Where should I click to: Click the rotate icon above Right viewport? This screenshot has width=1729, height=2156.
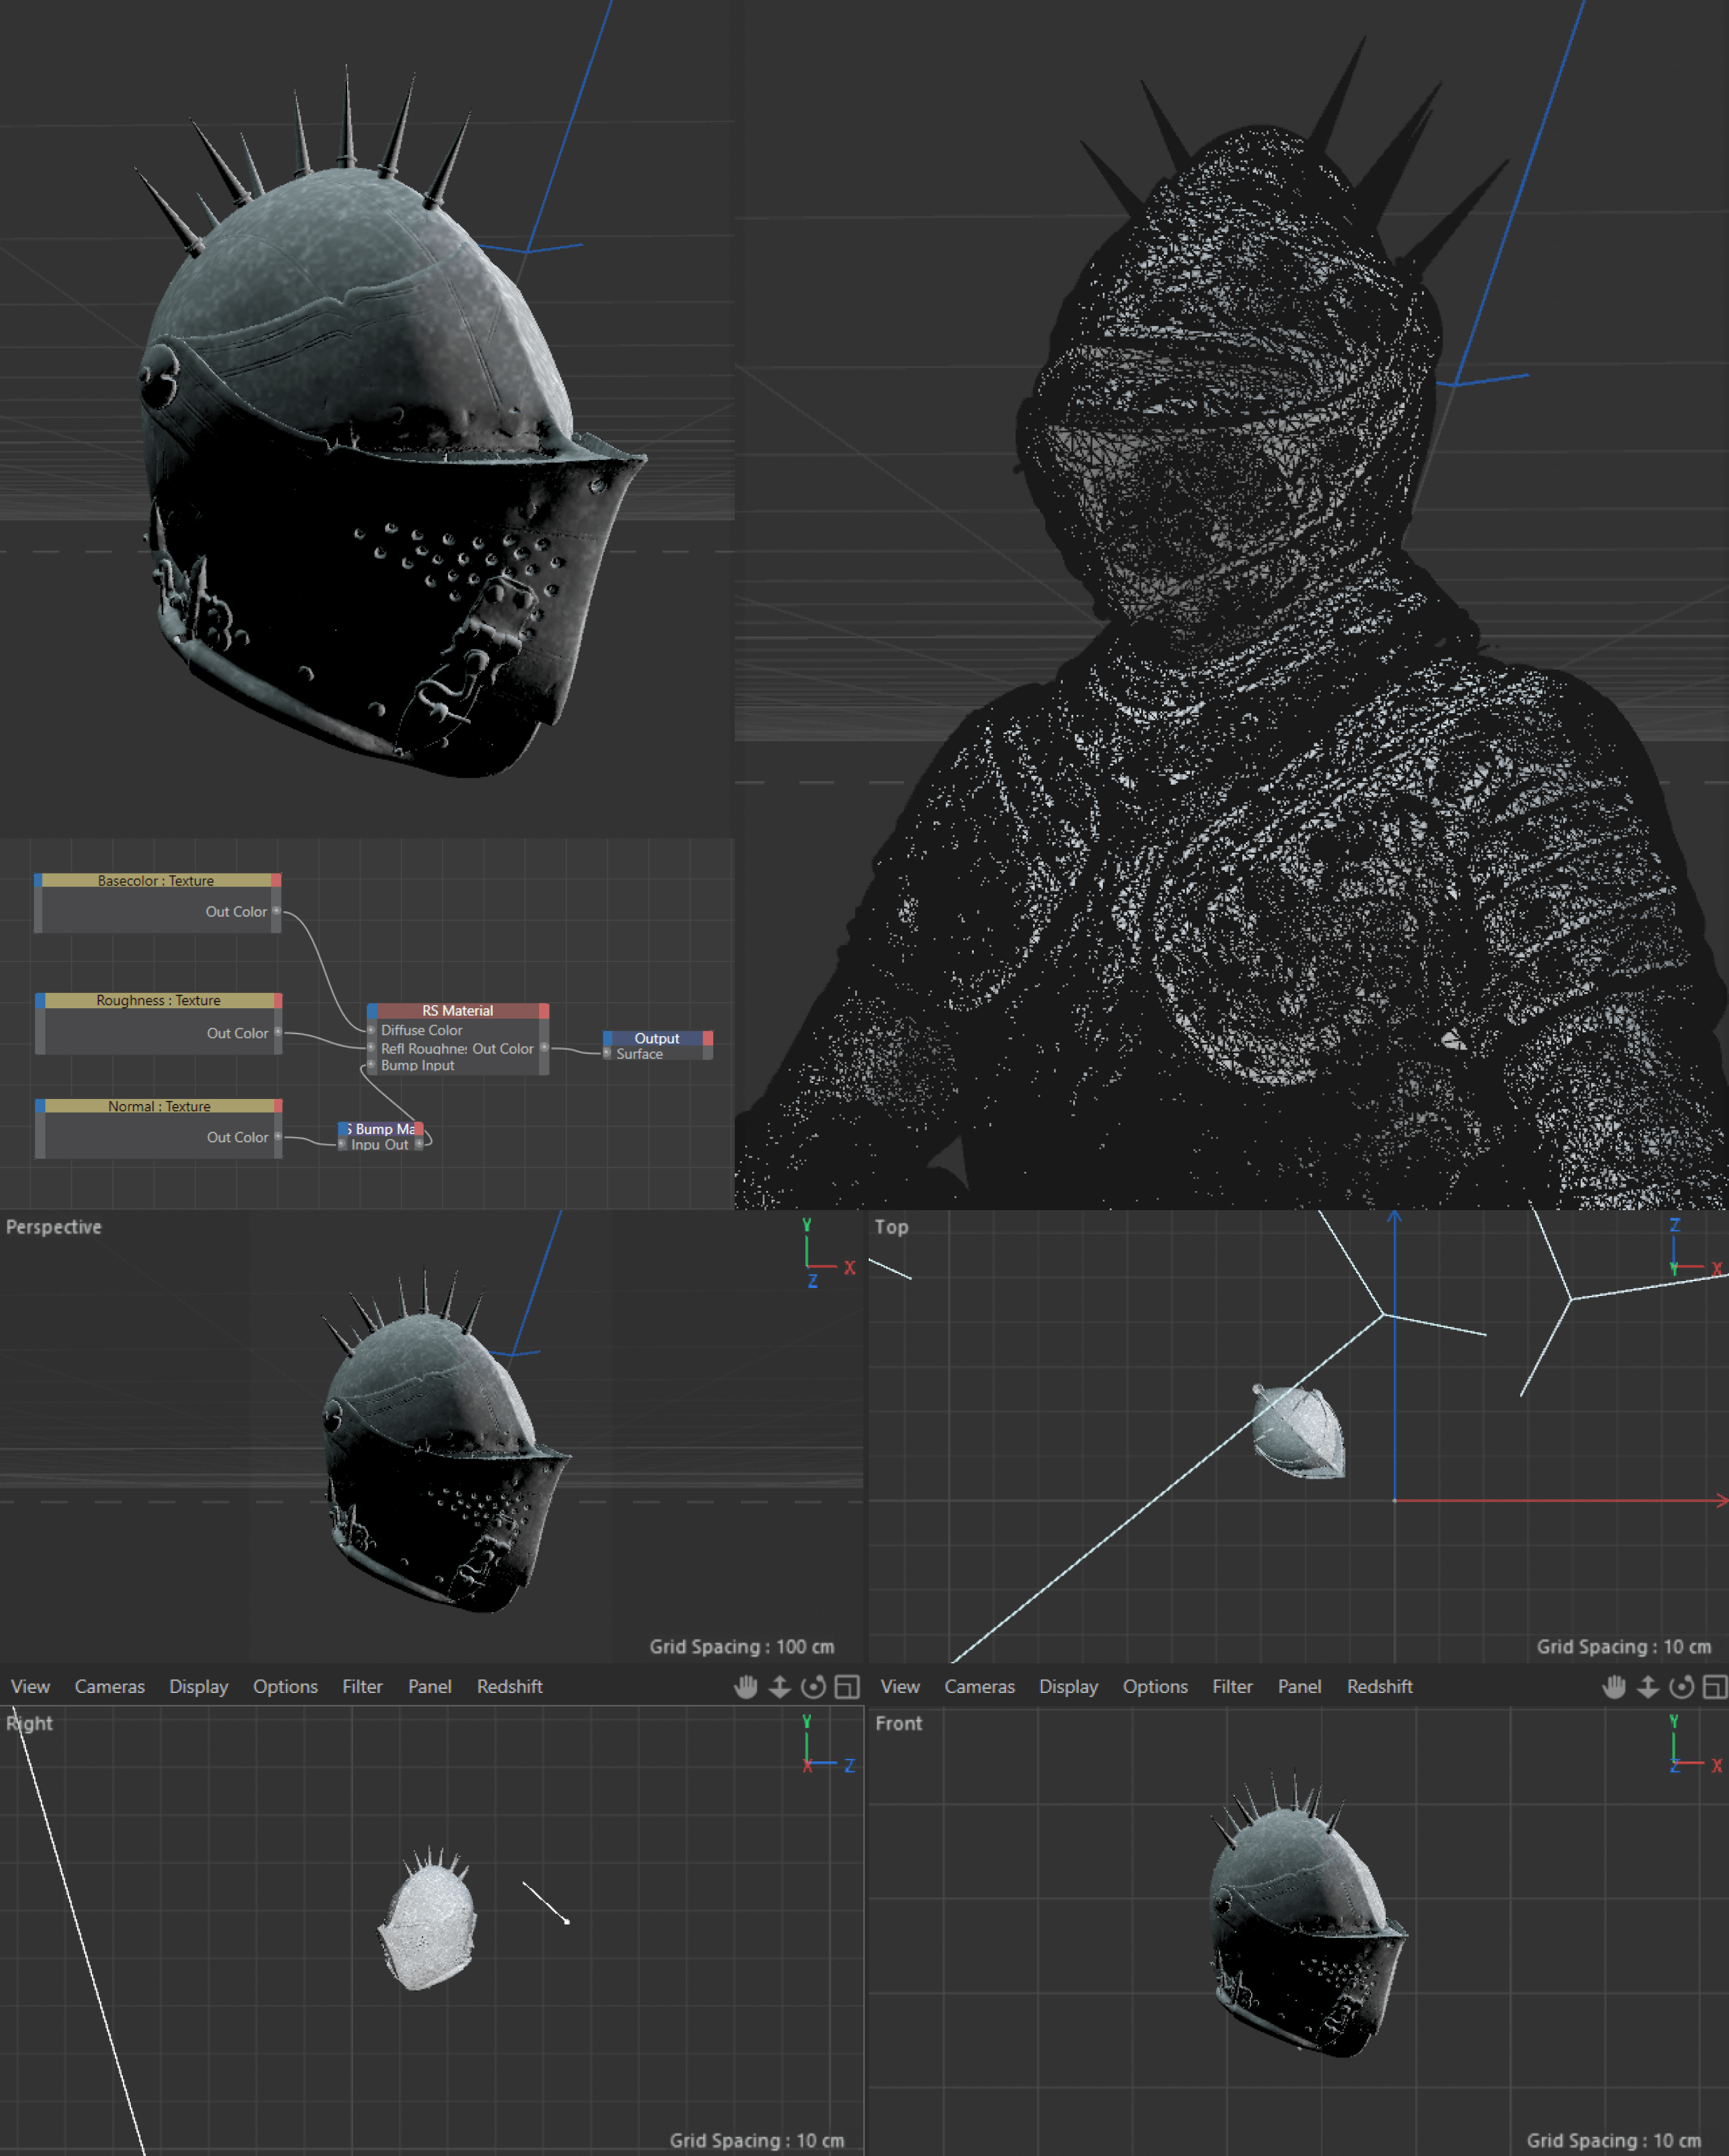813,1687
